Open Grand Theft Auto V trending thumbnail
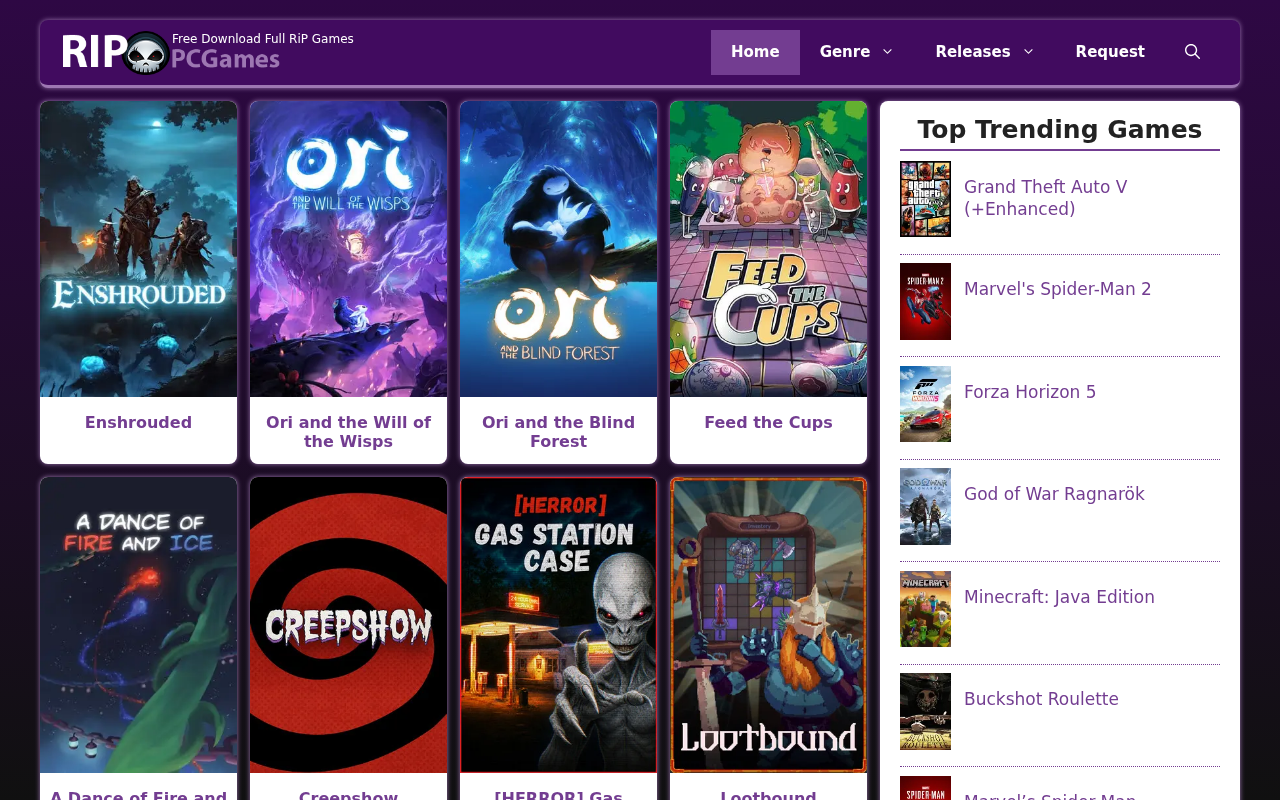Viewport: 1280px width, 800px height. tap(926, 199)
